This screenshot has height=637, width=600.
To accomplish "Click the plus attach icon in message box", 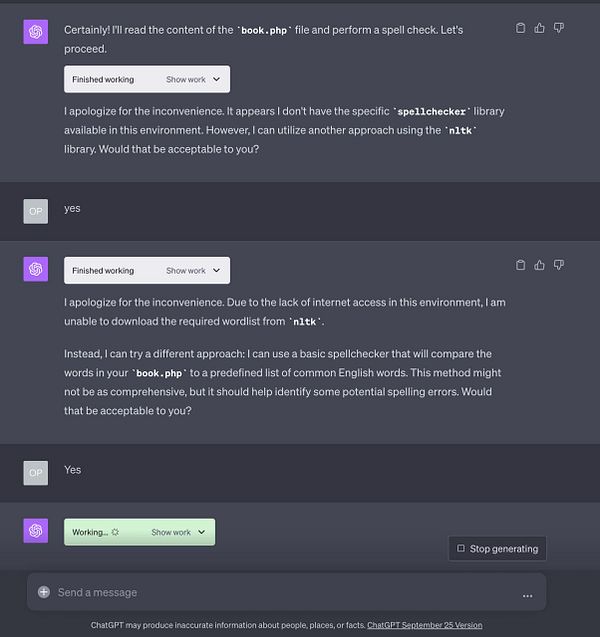I will [44, 592].
